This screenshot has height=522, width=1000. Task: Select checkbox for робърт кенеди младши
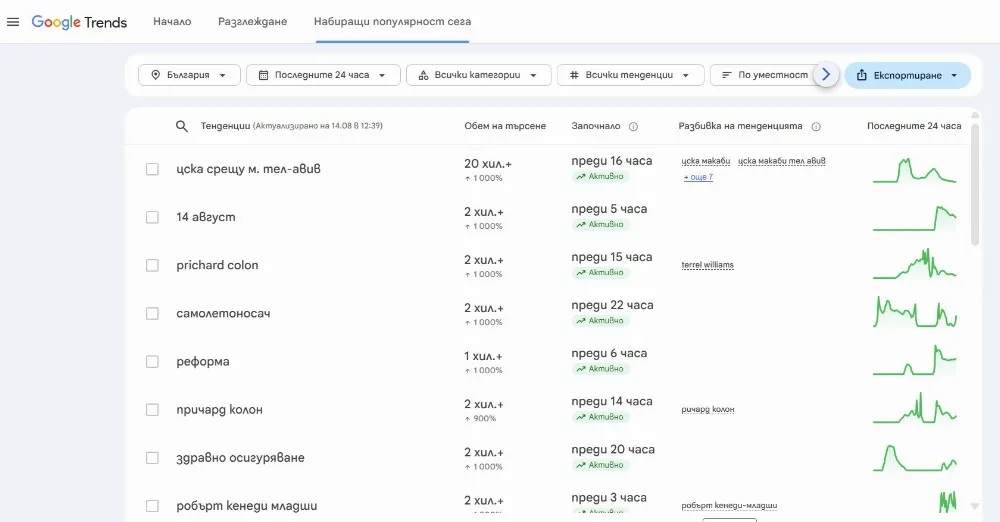[152, 506]
